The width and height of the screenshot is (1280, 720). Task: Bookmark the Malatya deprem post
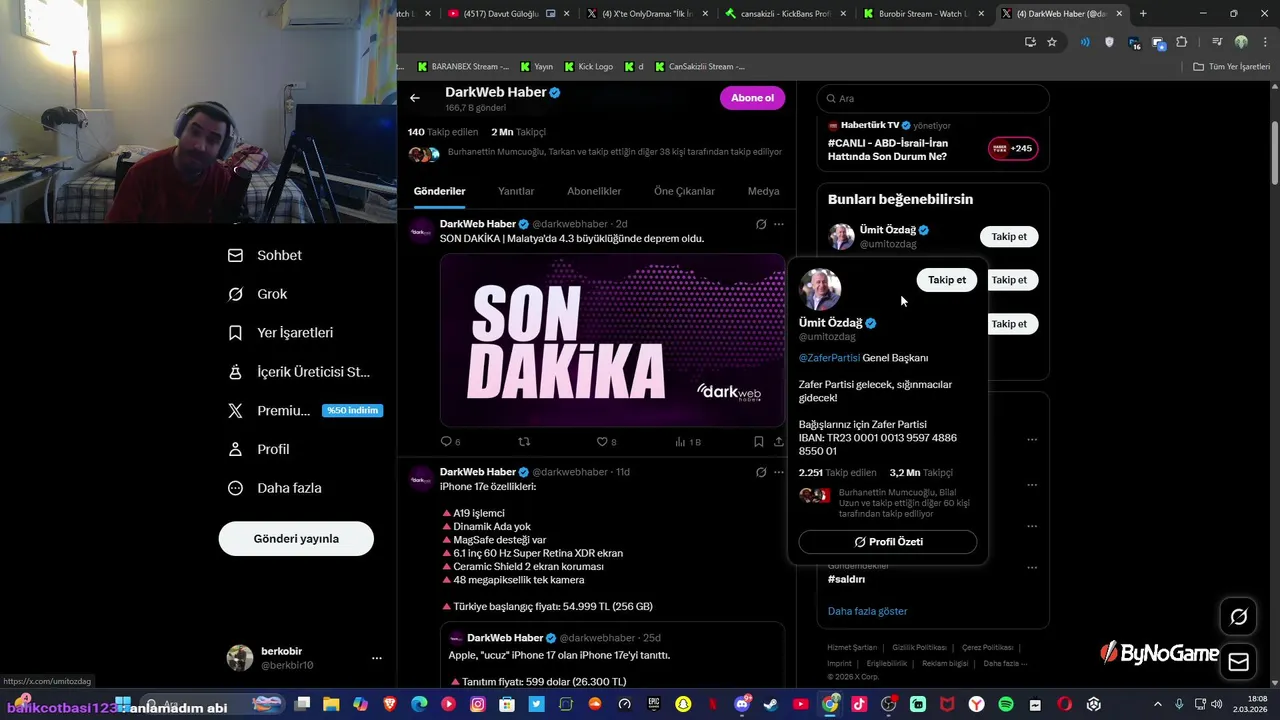(x=759, y=442)
